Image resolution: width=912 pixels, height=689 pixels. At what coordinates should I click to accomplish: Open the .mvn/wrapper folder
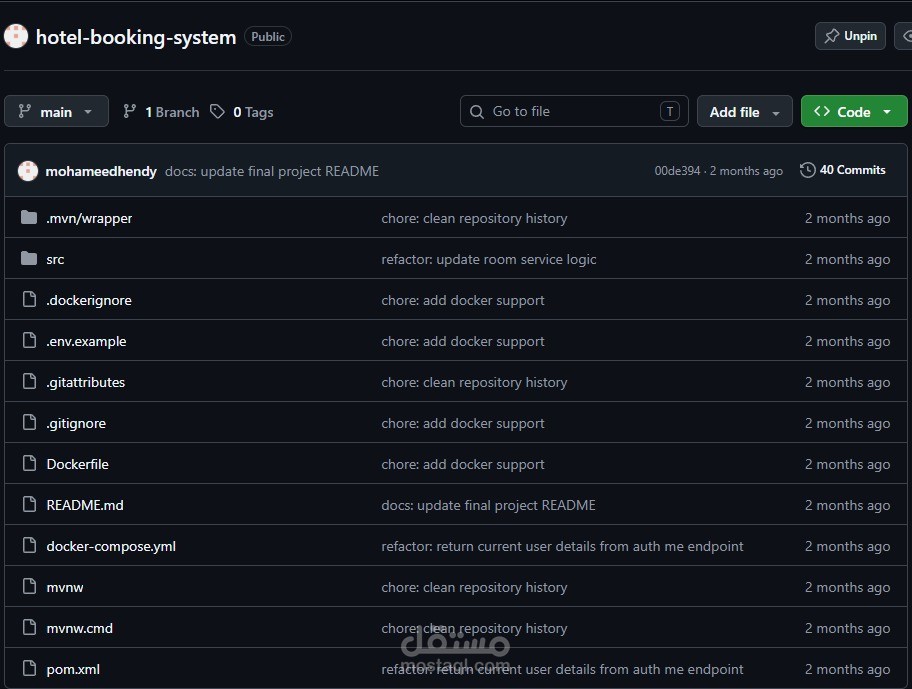coord(89,218)
